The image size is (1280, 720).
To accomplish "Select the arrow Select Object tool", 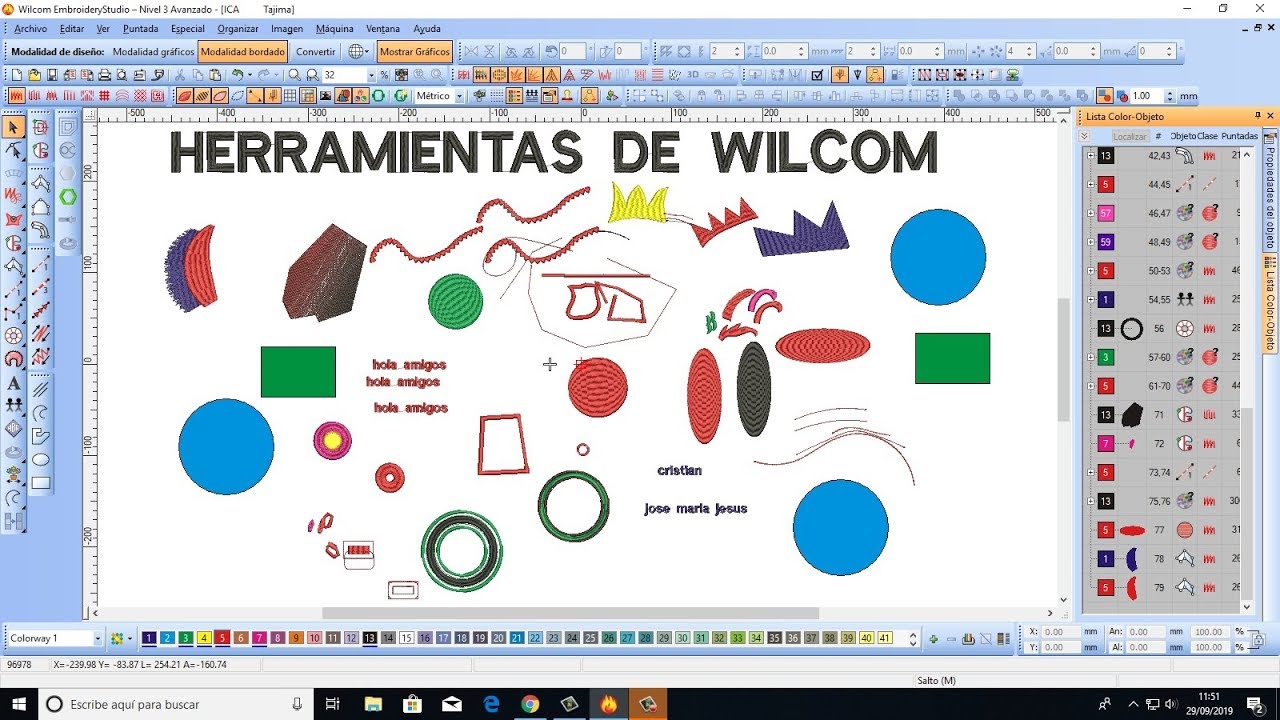I will 13,127.
